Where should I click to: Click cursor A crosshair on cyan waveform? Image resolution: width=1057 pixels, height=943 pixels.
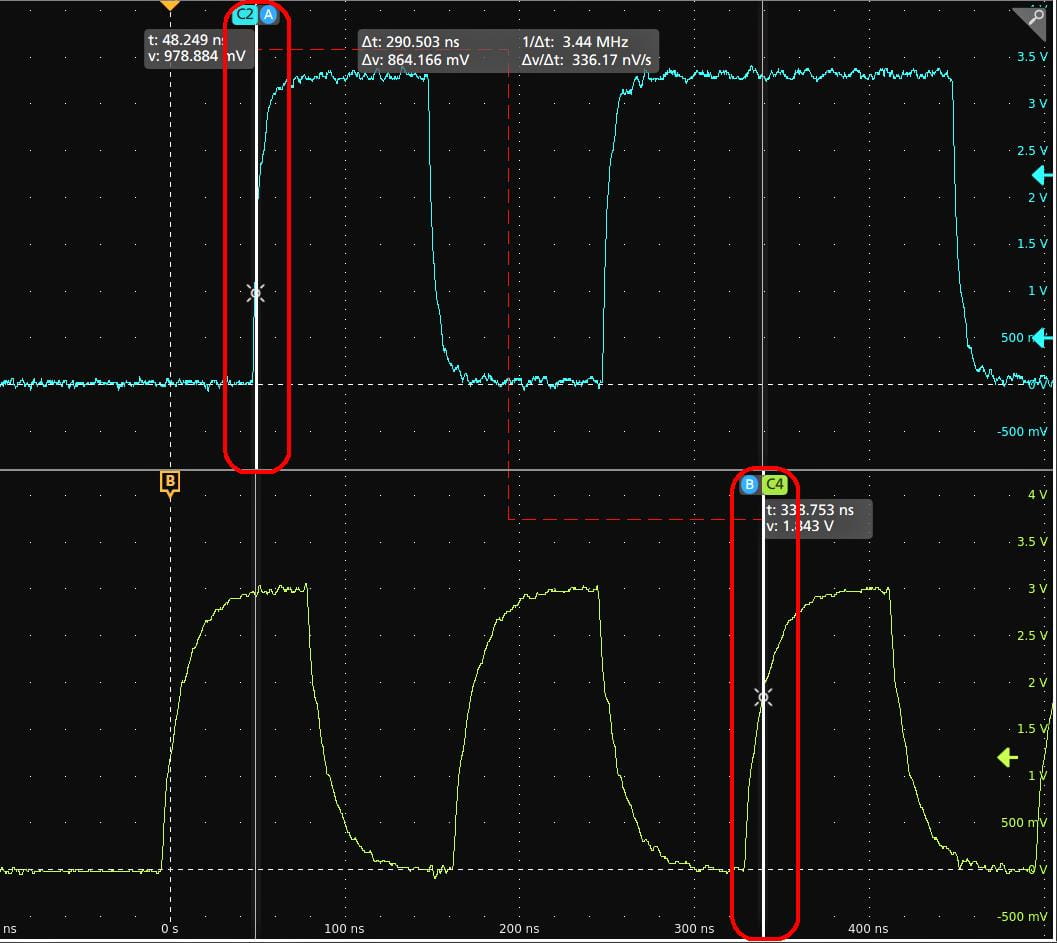[256, 292]
